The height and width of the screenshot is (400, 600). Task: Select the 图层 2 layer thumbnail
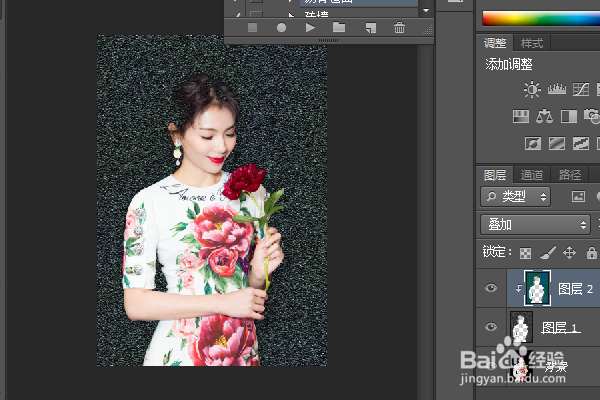pos(537,288)
